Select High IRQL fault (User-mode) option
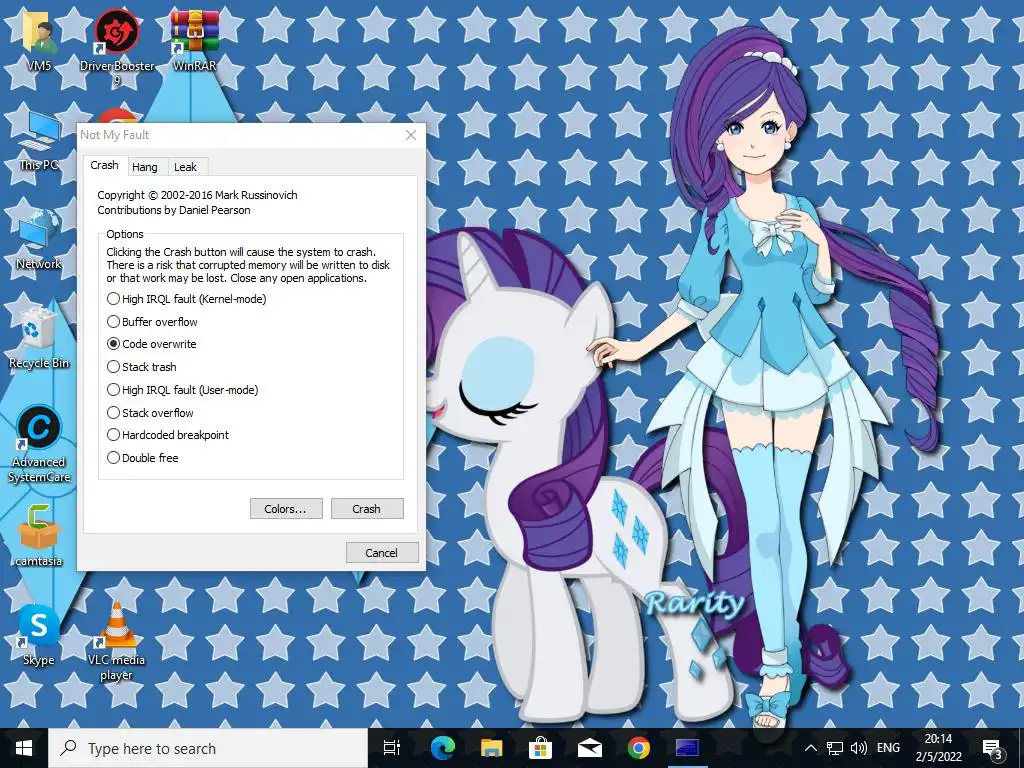Image resolution: width=1024 pixels, height=768 pixels. tap(183, 390)
